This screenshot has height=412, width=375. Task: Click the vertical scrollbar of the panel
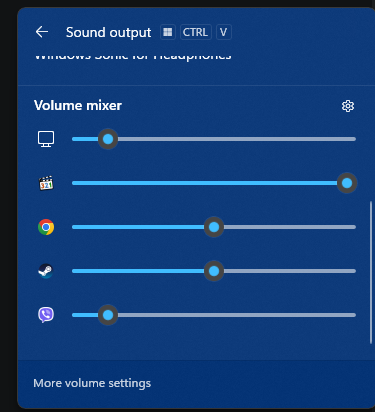[371, 272]
